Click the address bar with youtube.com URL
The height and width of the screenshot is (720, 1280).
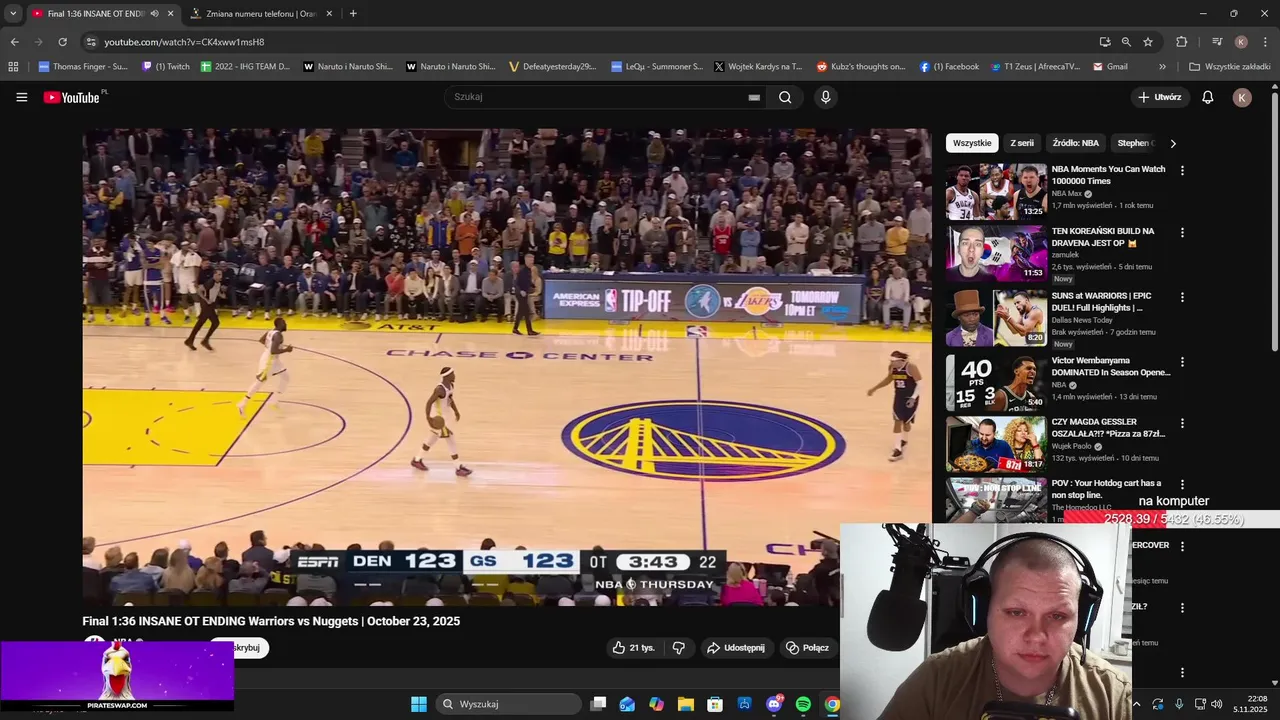[590, 42]
